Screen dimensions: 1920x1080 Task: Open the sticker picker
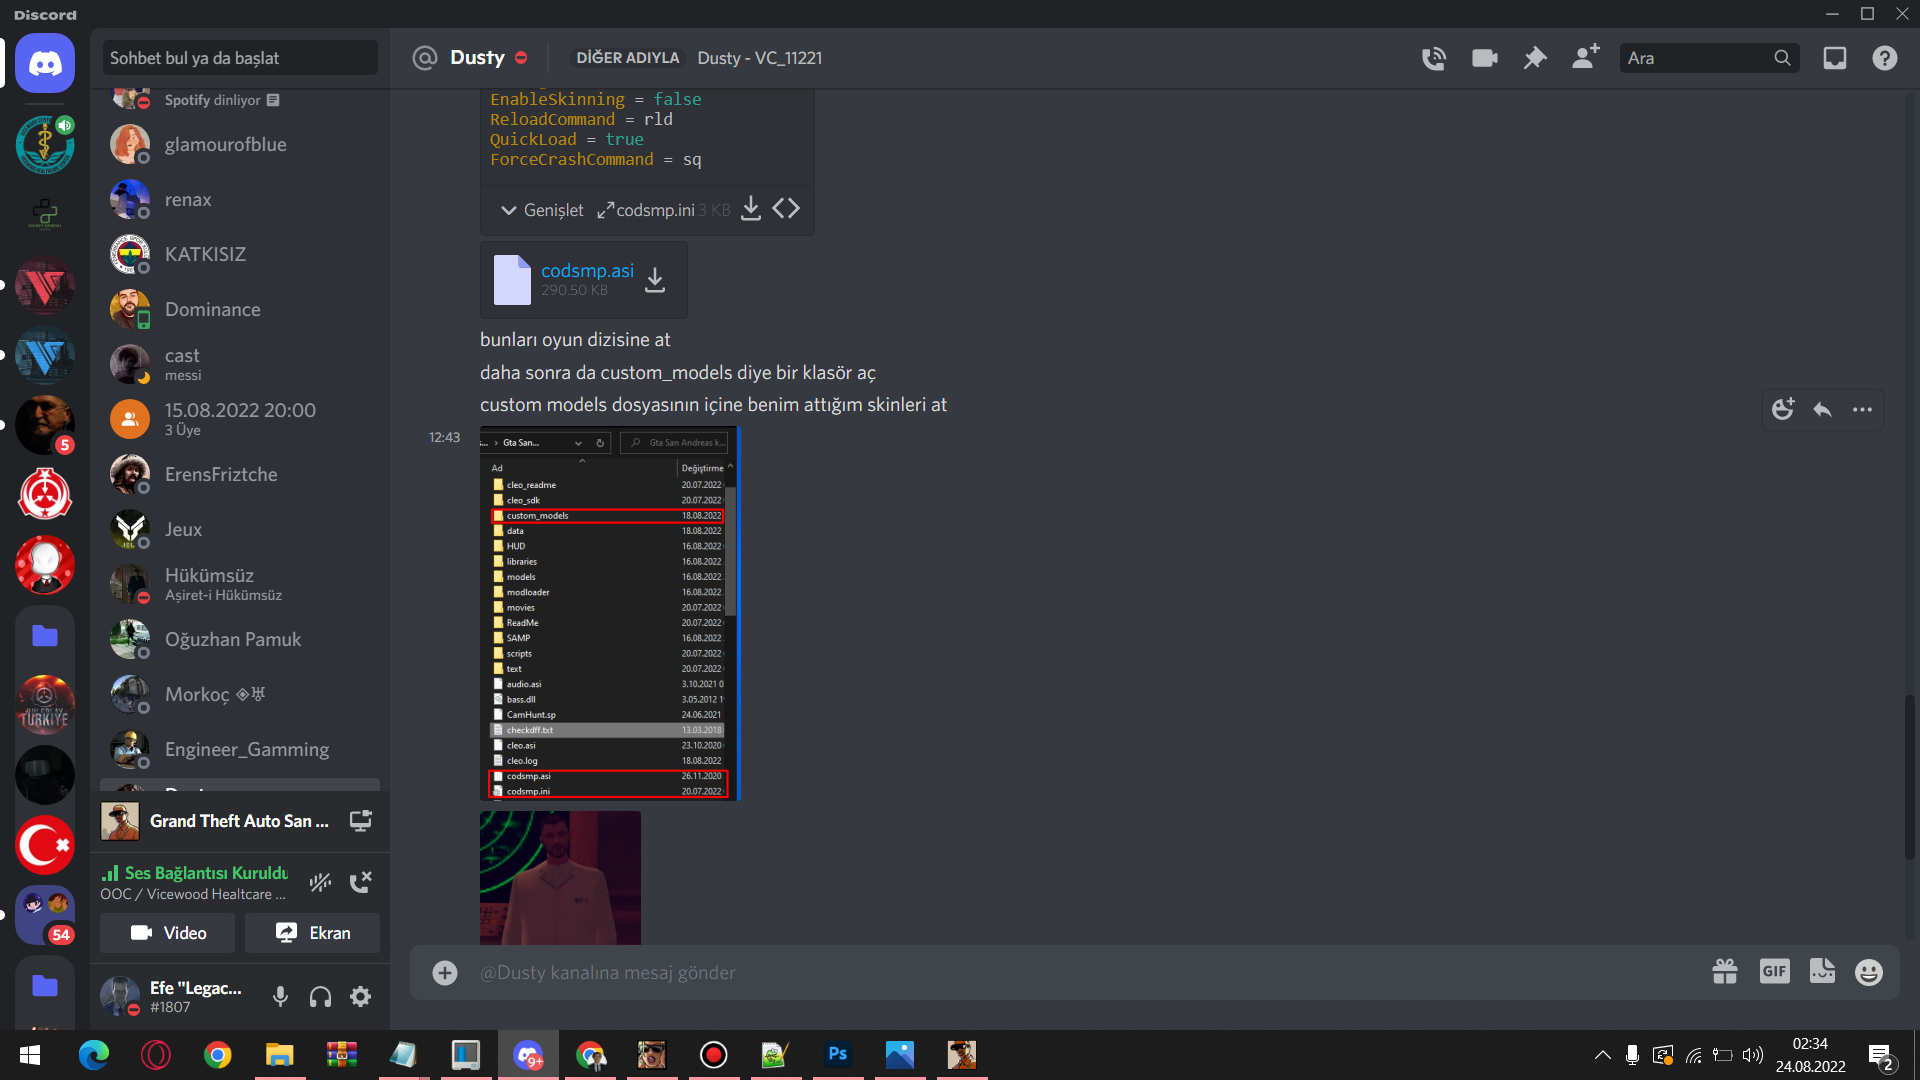coord(1822,971)
